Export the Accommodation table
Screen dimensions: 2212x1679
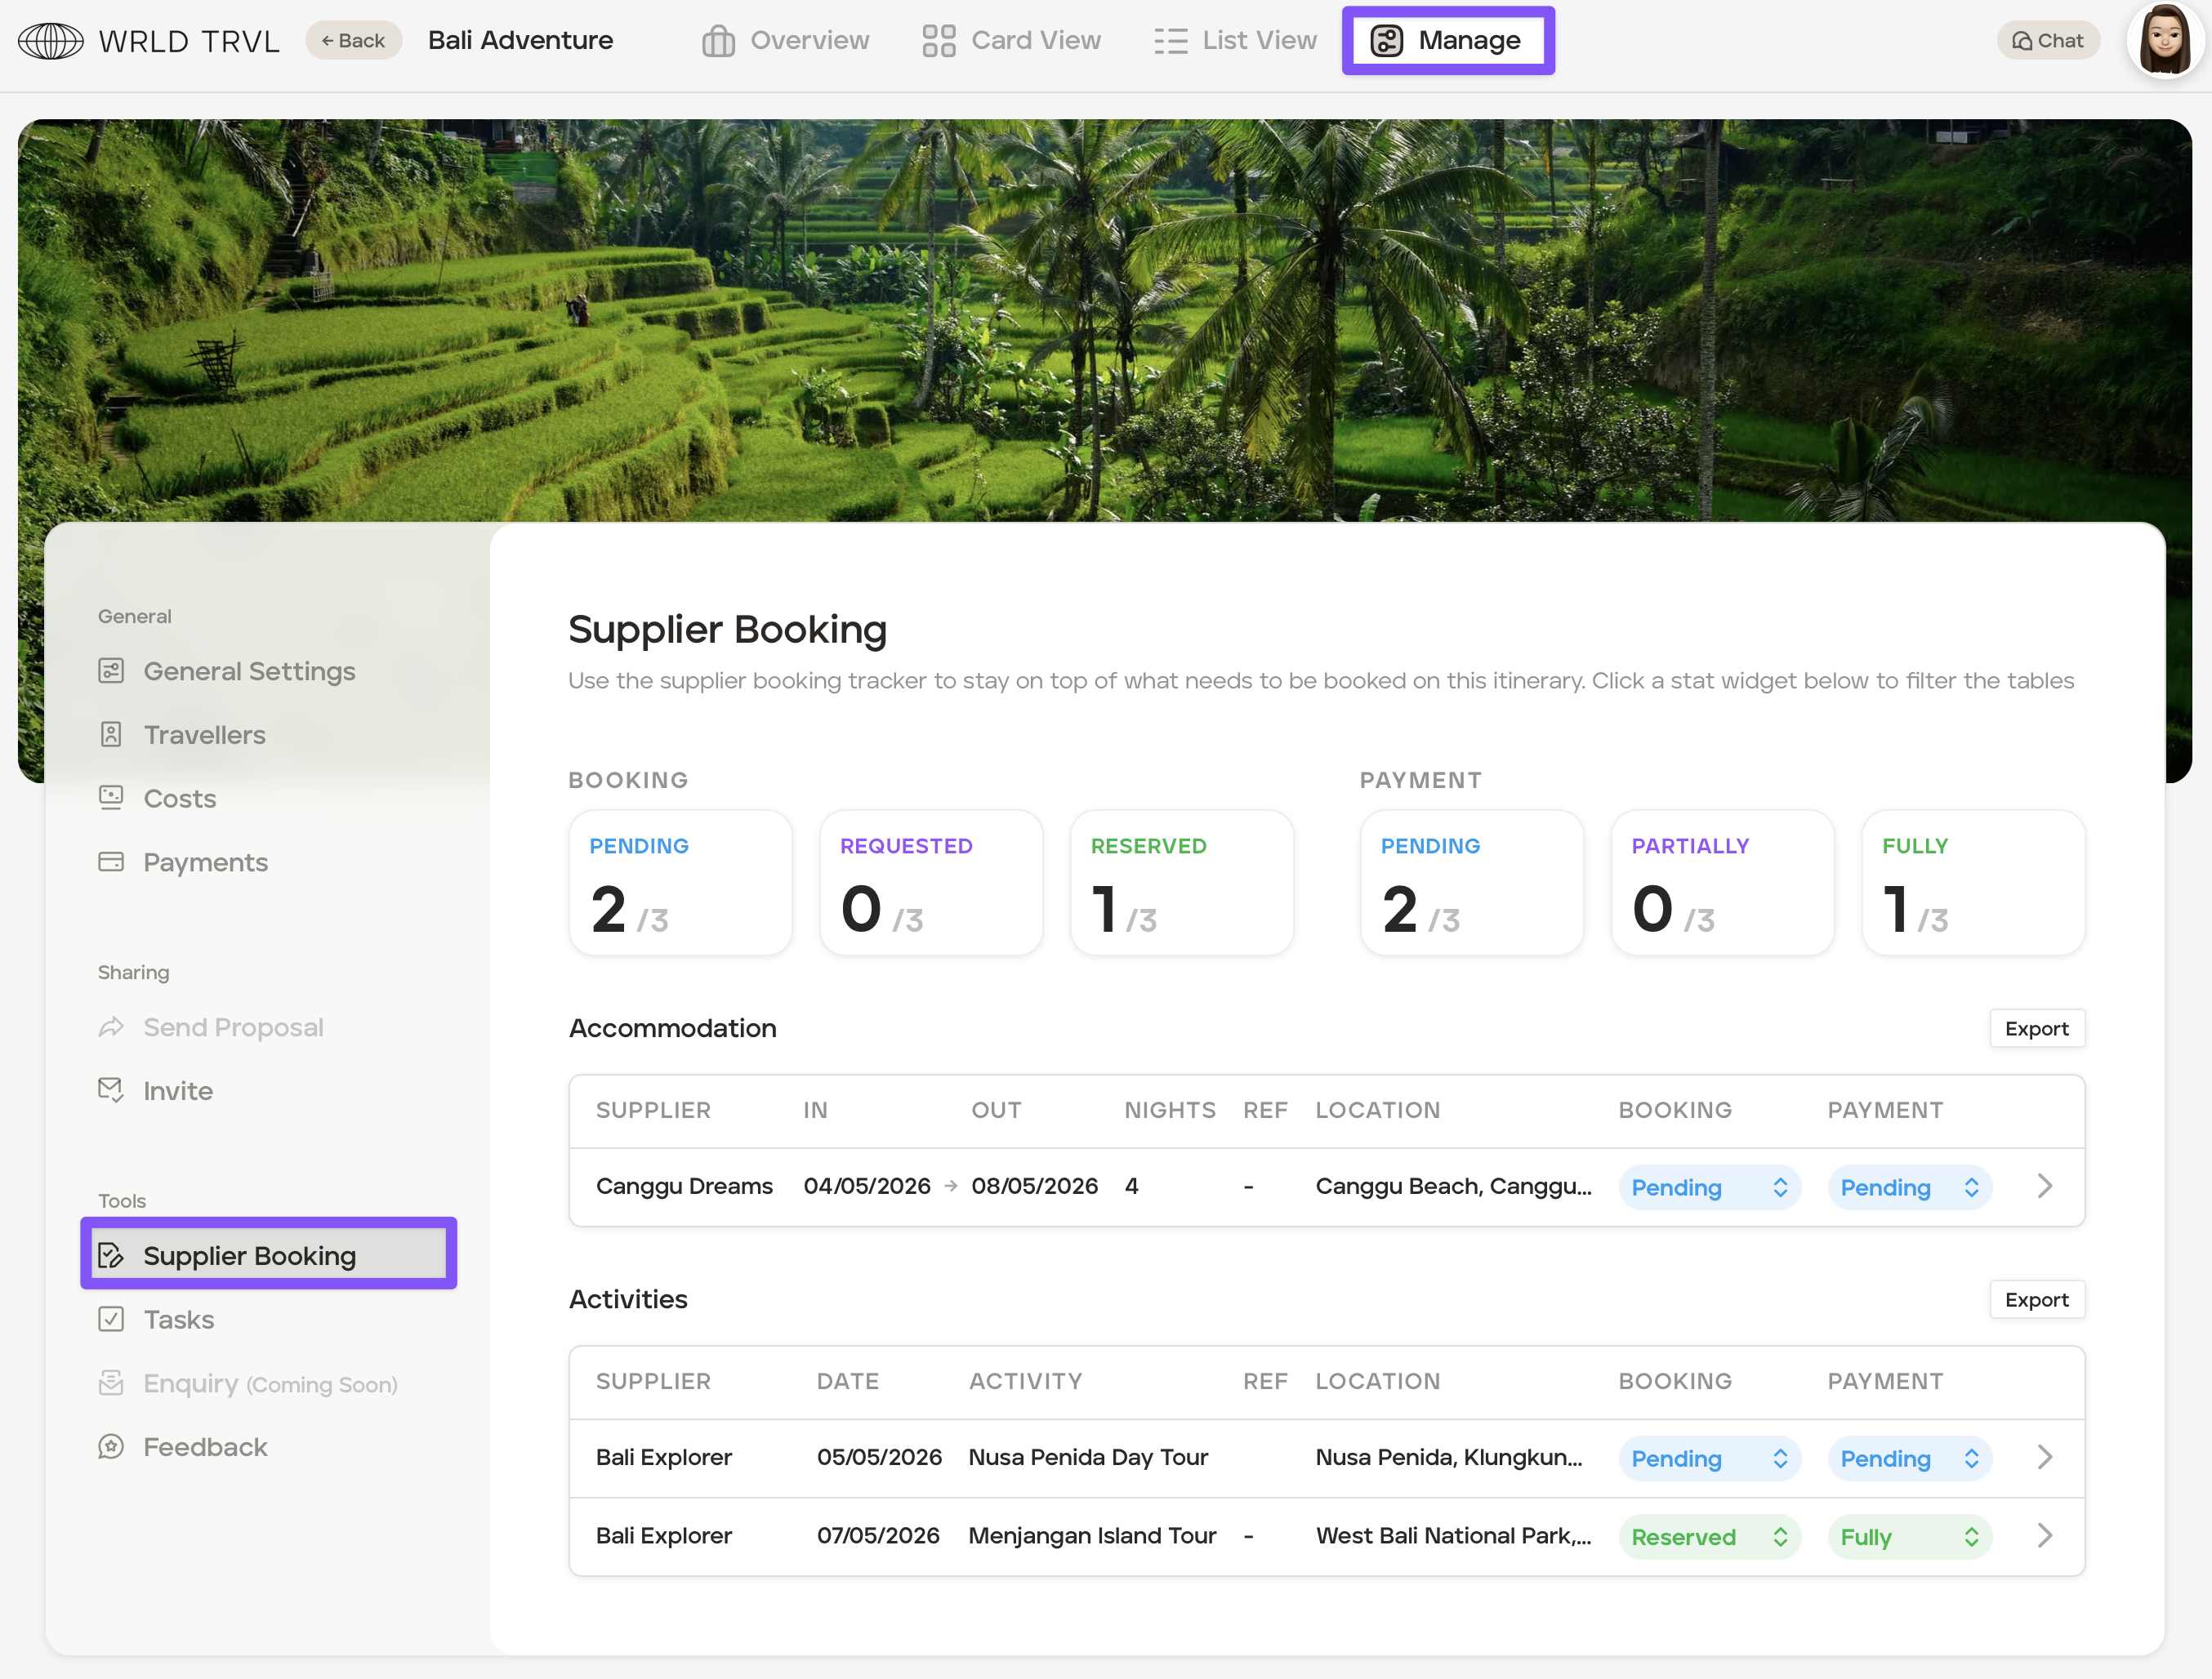pos(2036,1029)
